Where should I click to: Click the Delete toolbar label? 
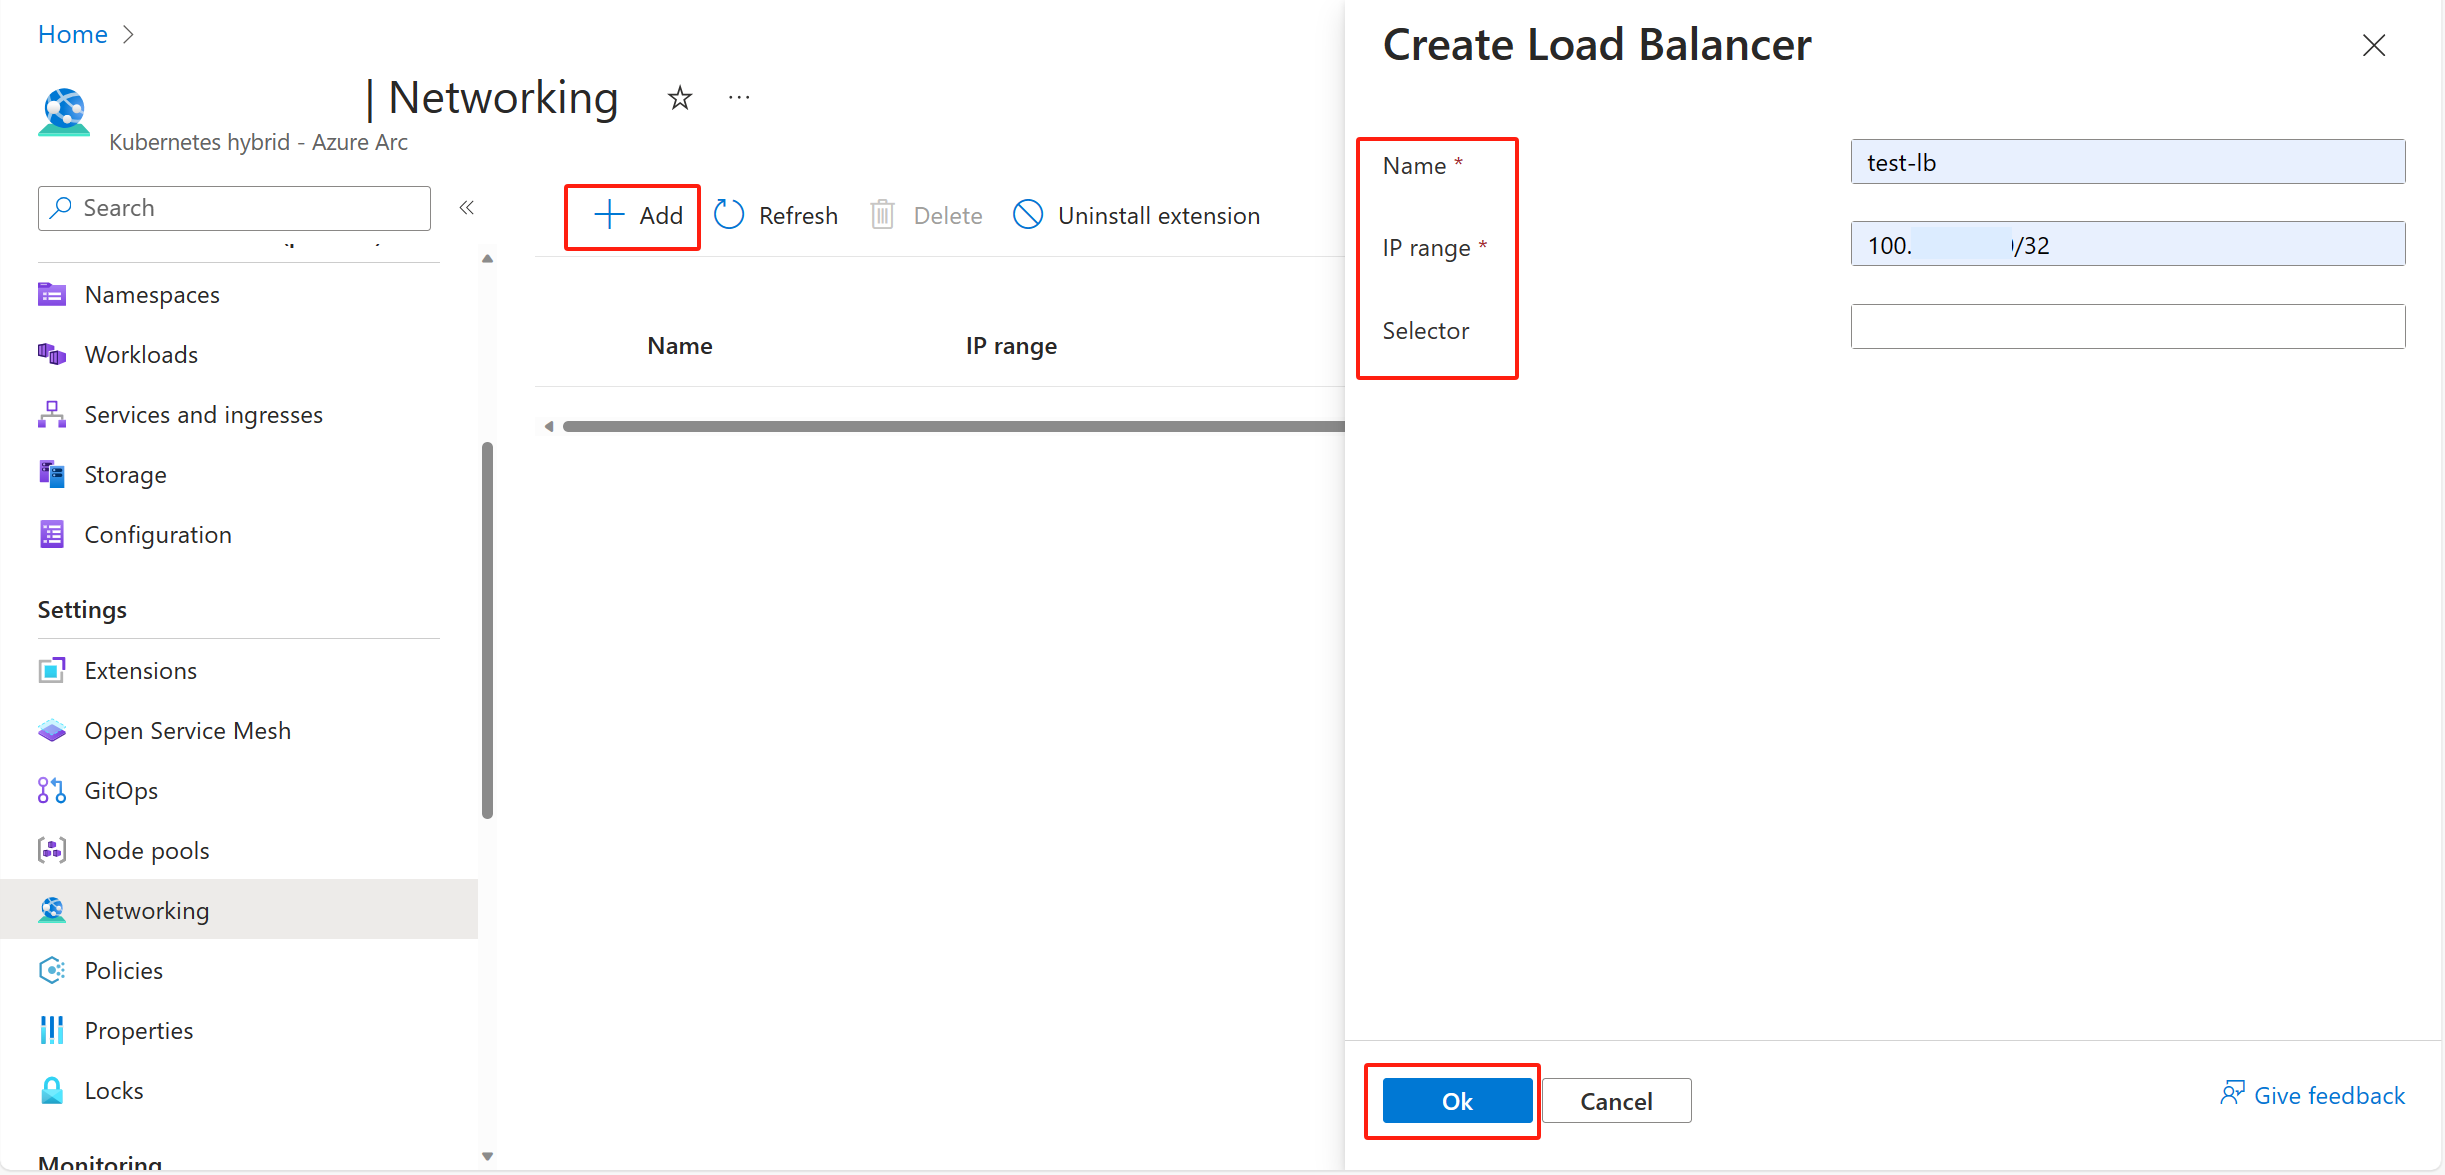pos(948,215)
